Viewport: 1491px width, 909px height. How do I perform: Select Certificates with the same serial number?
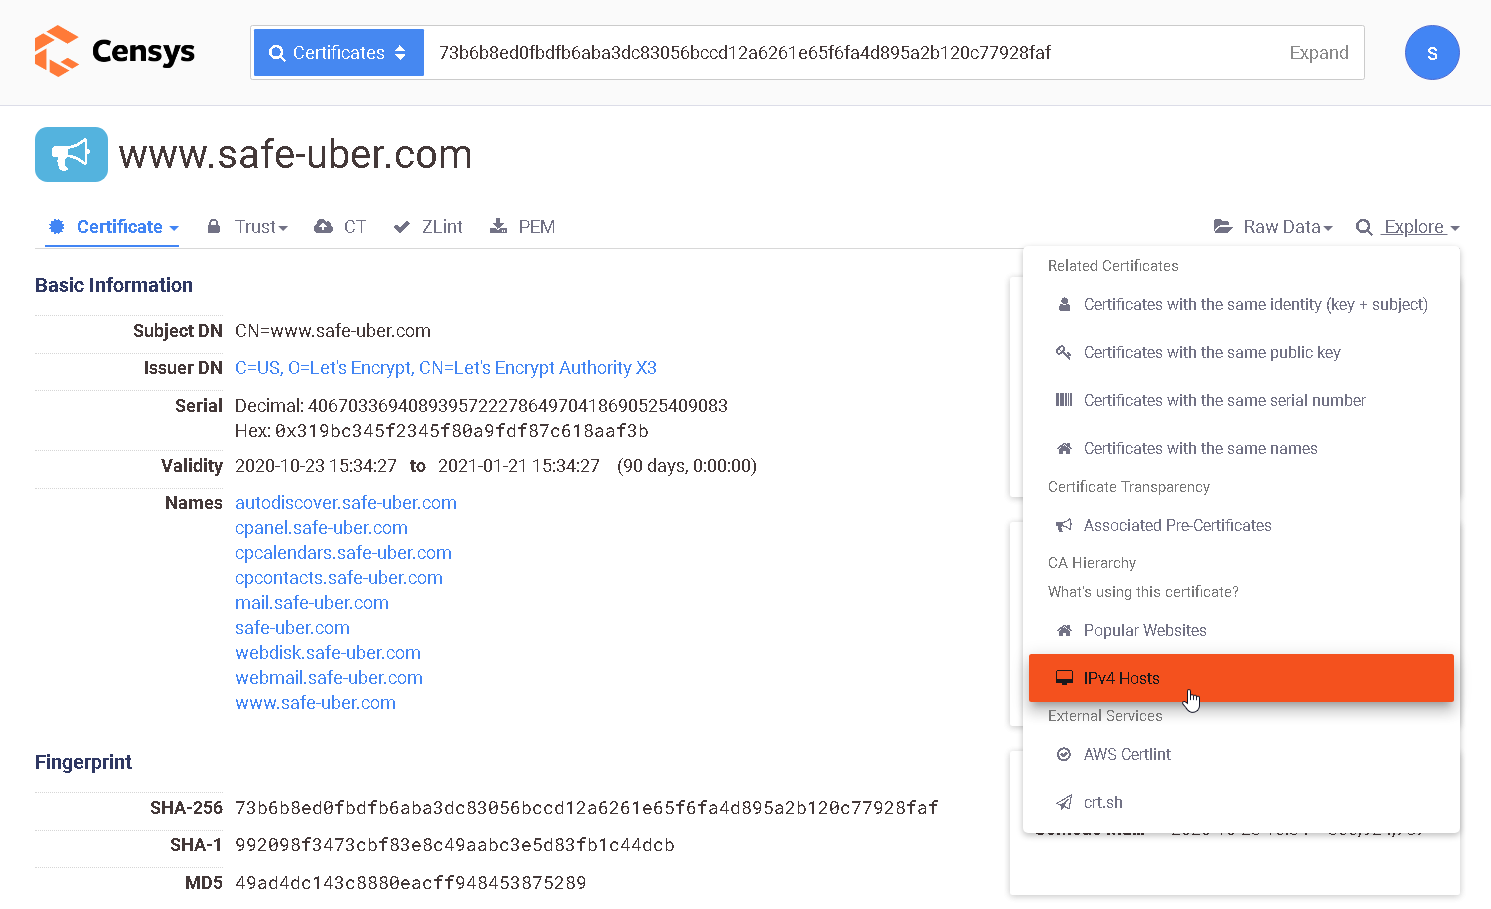tap(1224, 400)
